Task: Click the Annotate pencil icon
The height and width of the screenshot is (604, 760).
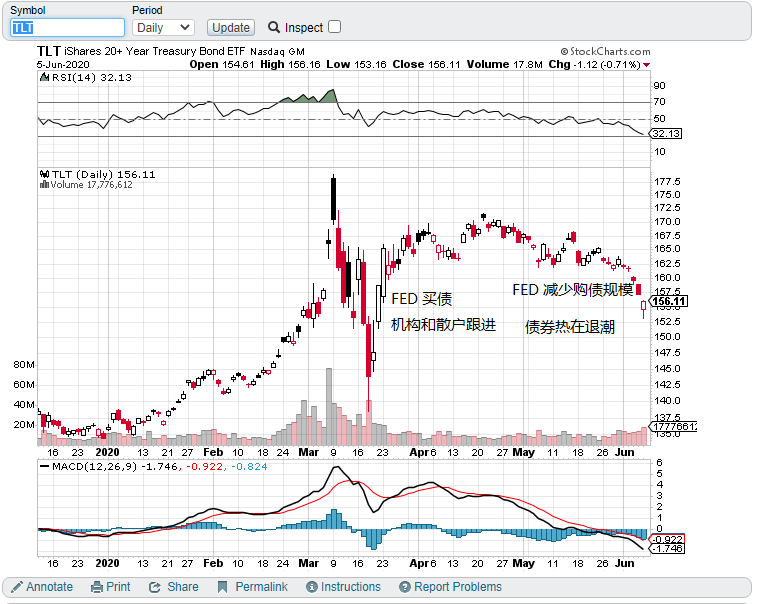Action: tap(16, 587)
